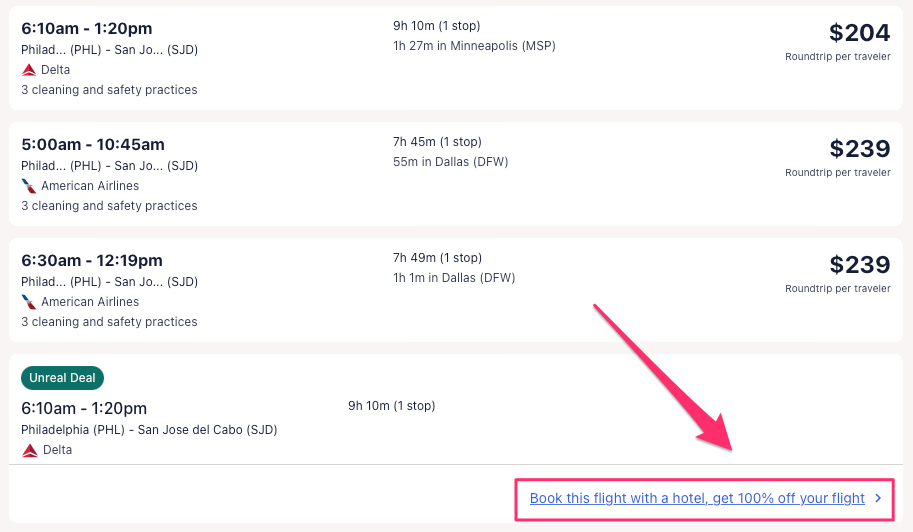Click American Airlines logo on the 5:00am flight
Screen dimensions: 913x532
point(29,186)
